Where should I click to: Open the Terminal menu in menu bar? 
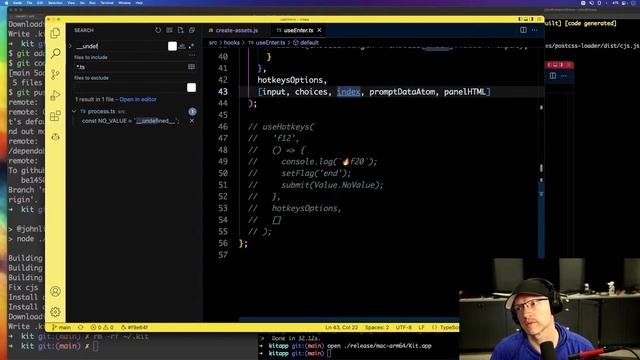107,3
